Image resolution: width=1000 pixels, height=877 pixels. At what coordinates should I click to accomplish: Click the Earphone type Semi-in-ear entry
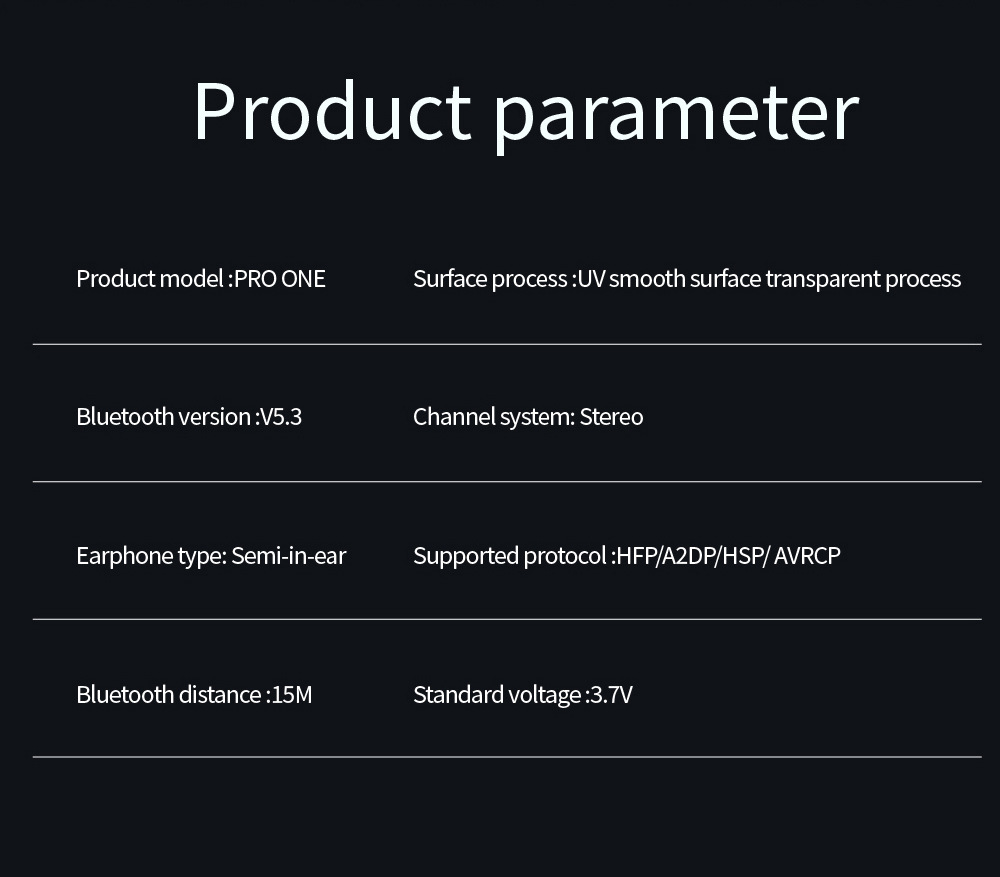click(x=210, y=555)
